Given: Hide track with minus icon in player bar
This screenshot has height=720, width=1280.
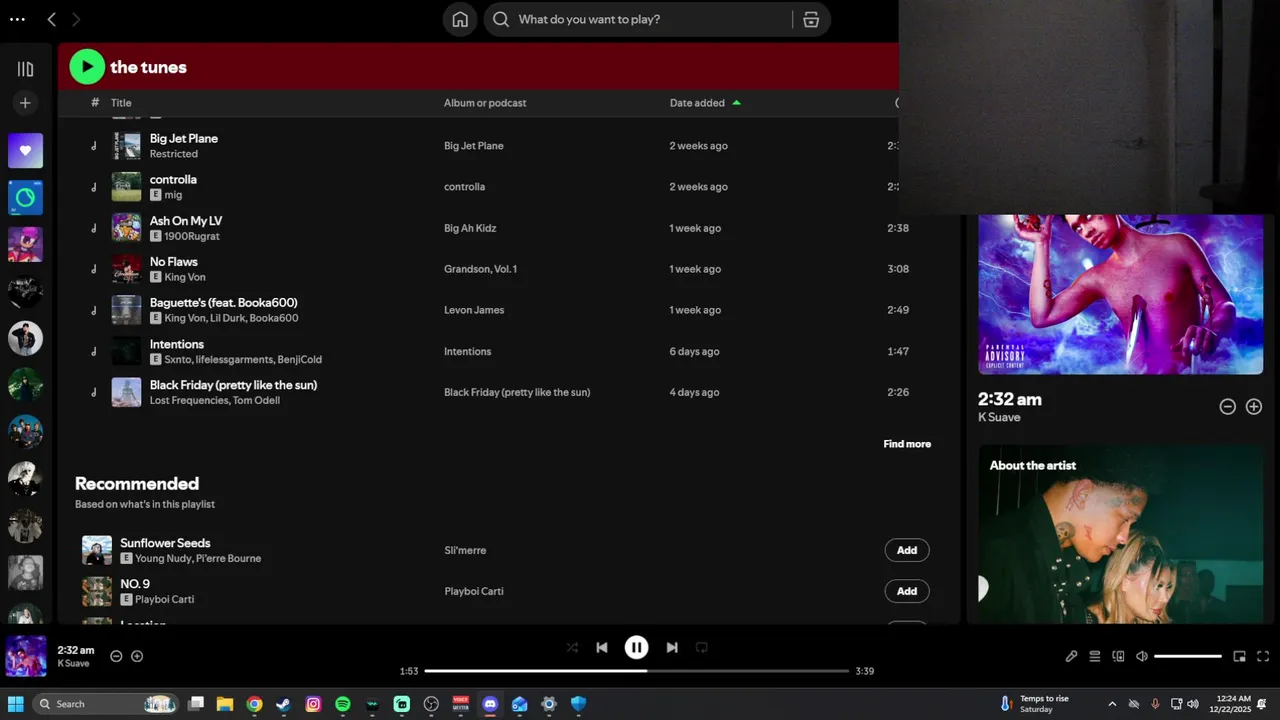Looking at the screenshot, I should (116, 656).
